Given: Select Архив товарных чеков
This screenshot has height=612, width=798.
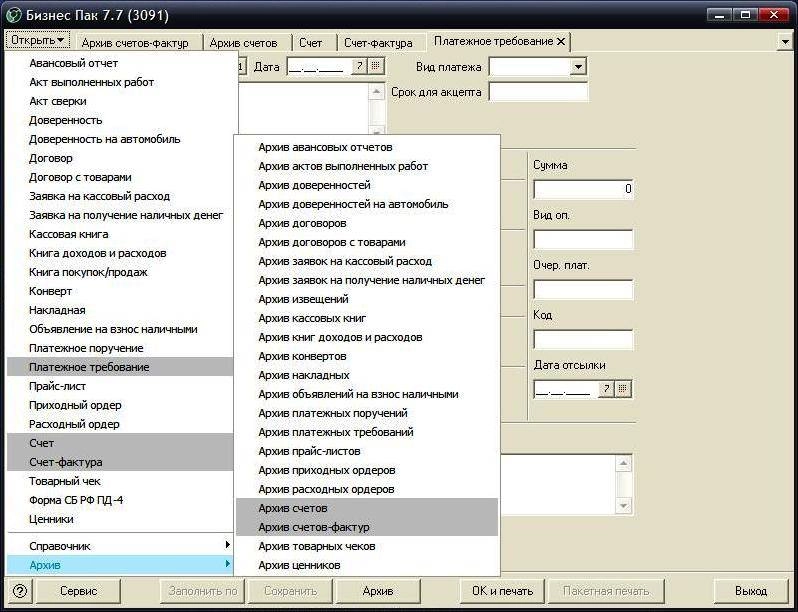Looking at the screenshot, I should [367, 546].
